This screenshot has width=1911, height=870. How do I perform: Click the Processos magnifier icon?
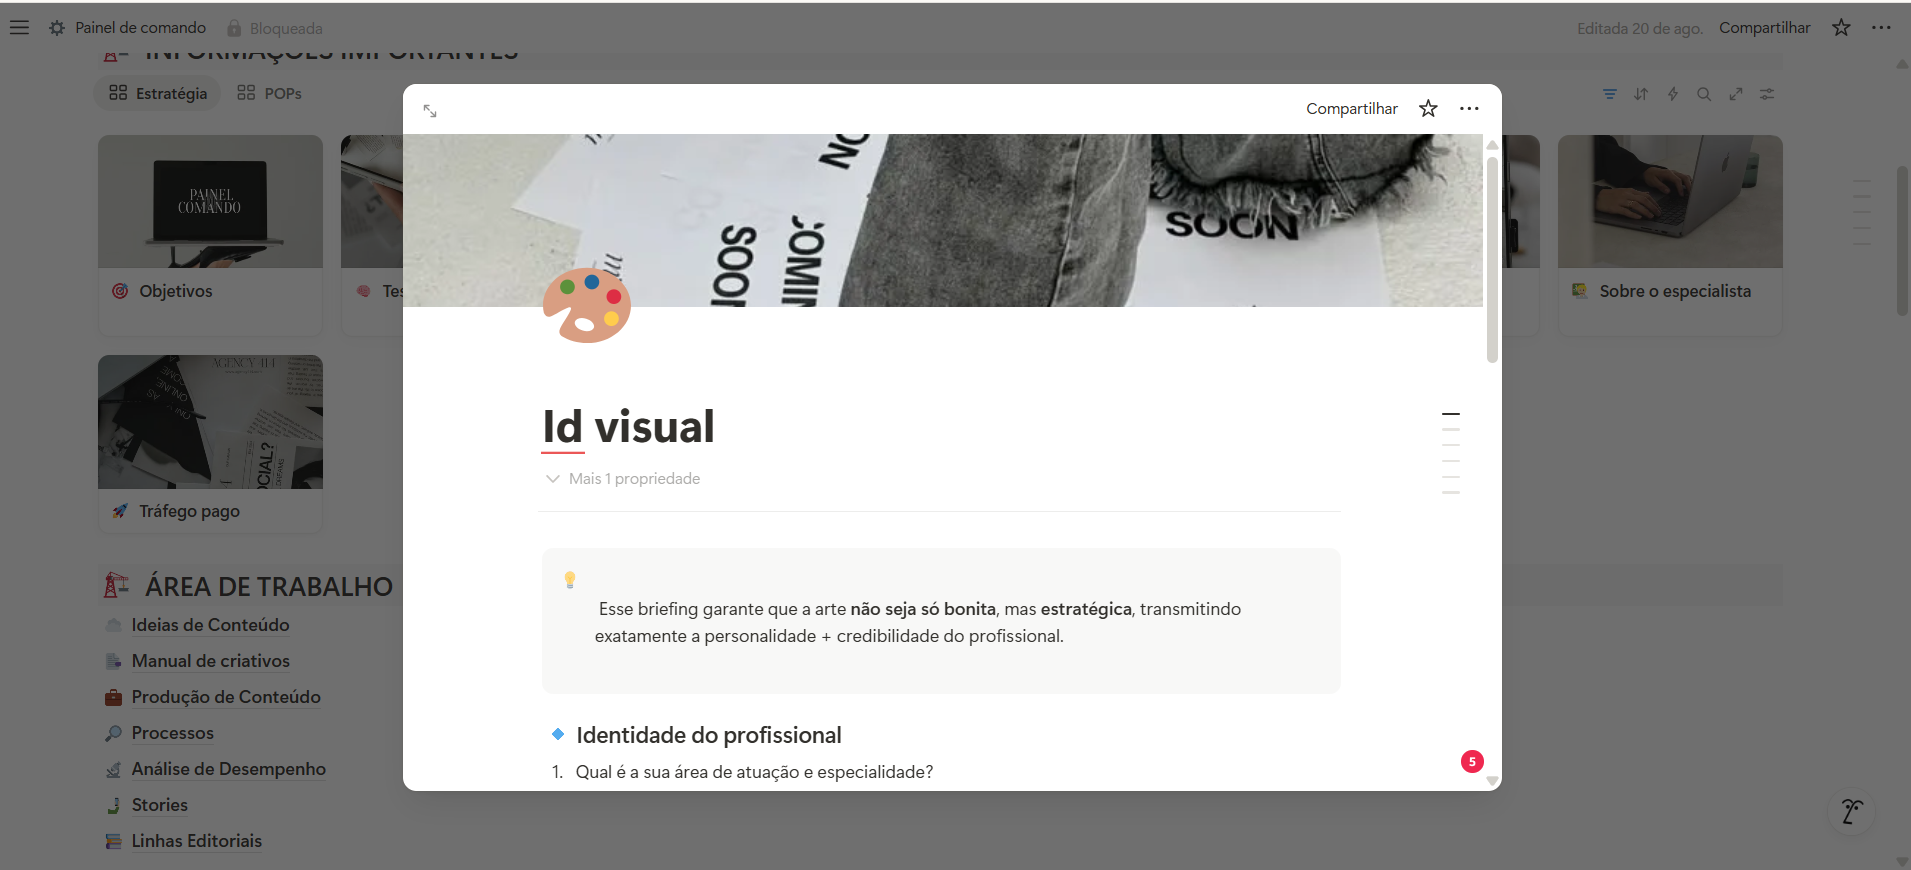(x=114, y=733)
